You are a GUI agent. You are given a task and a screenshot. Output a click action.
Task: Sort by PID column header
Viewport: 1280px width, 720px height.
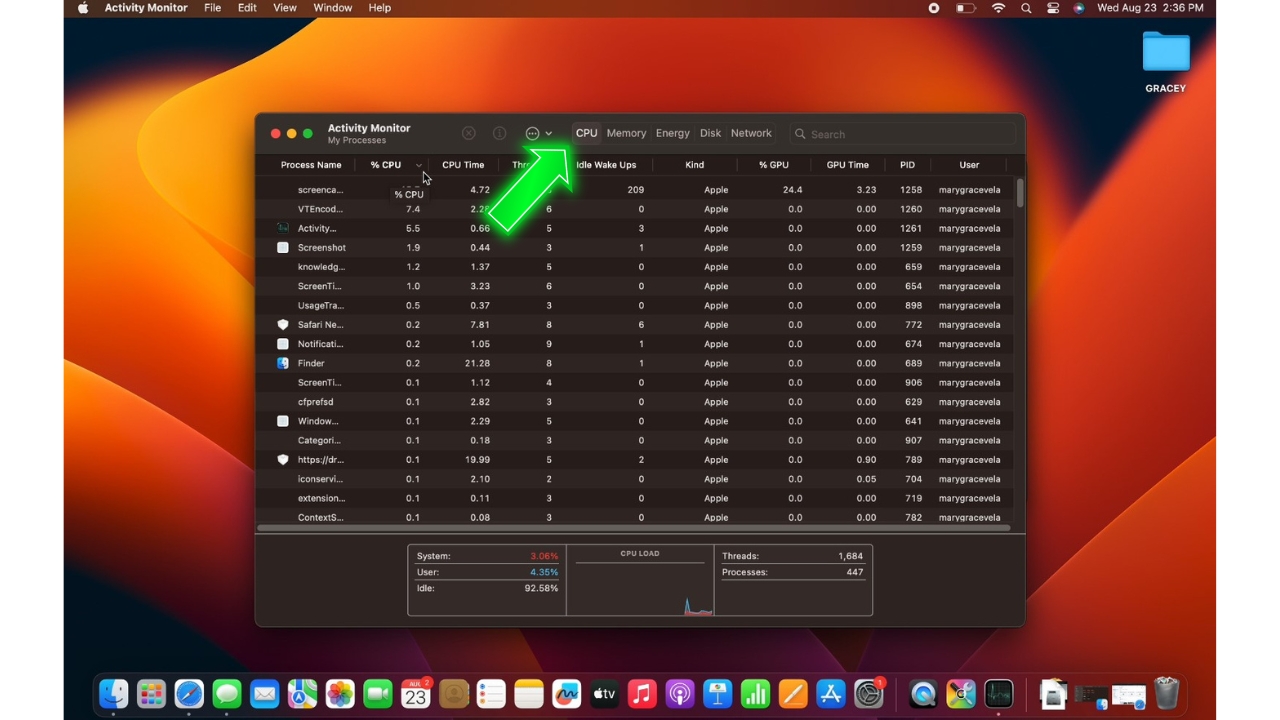pos(907,165)
